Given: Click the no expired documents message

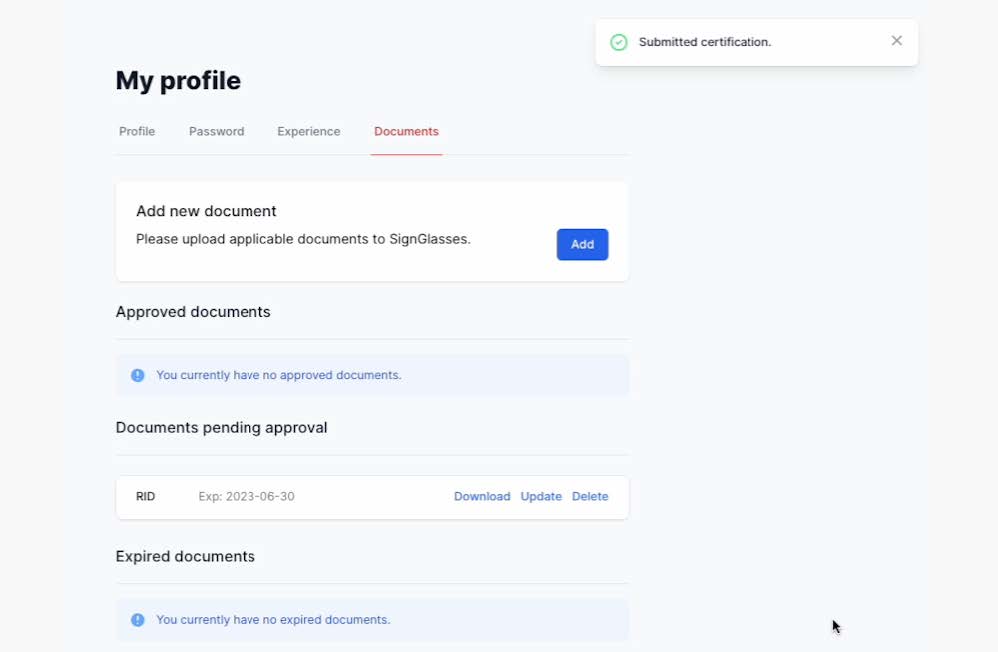Looking at the screenshot, I should (273, 620).
